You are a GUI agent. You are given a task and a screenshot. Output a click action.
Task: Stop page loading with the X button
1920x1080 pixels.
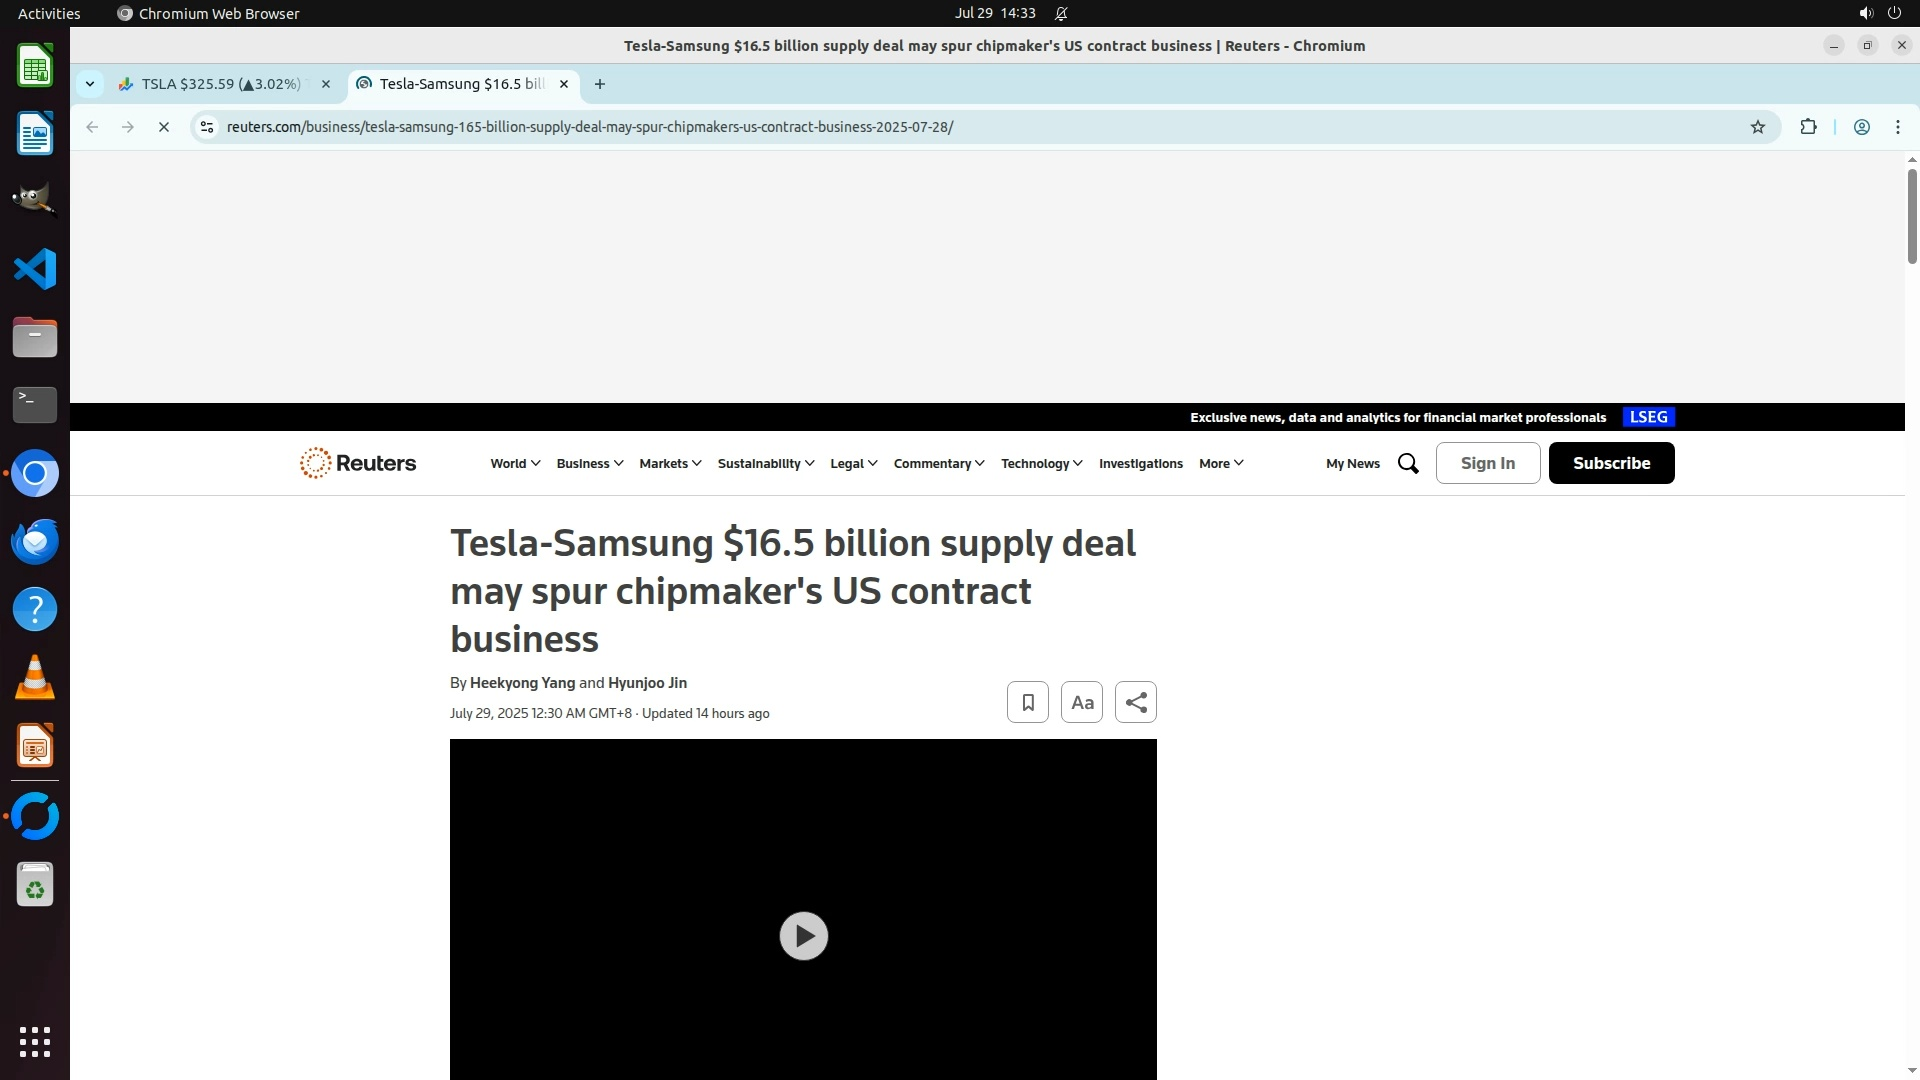pos(164,127)
